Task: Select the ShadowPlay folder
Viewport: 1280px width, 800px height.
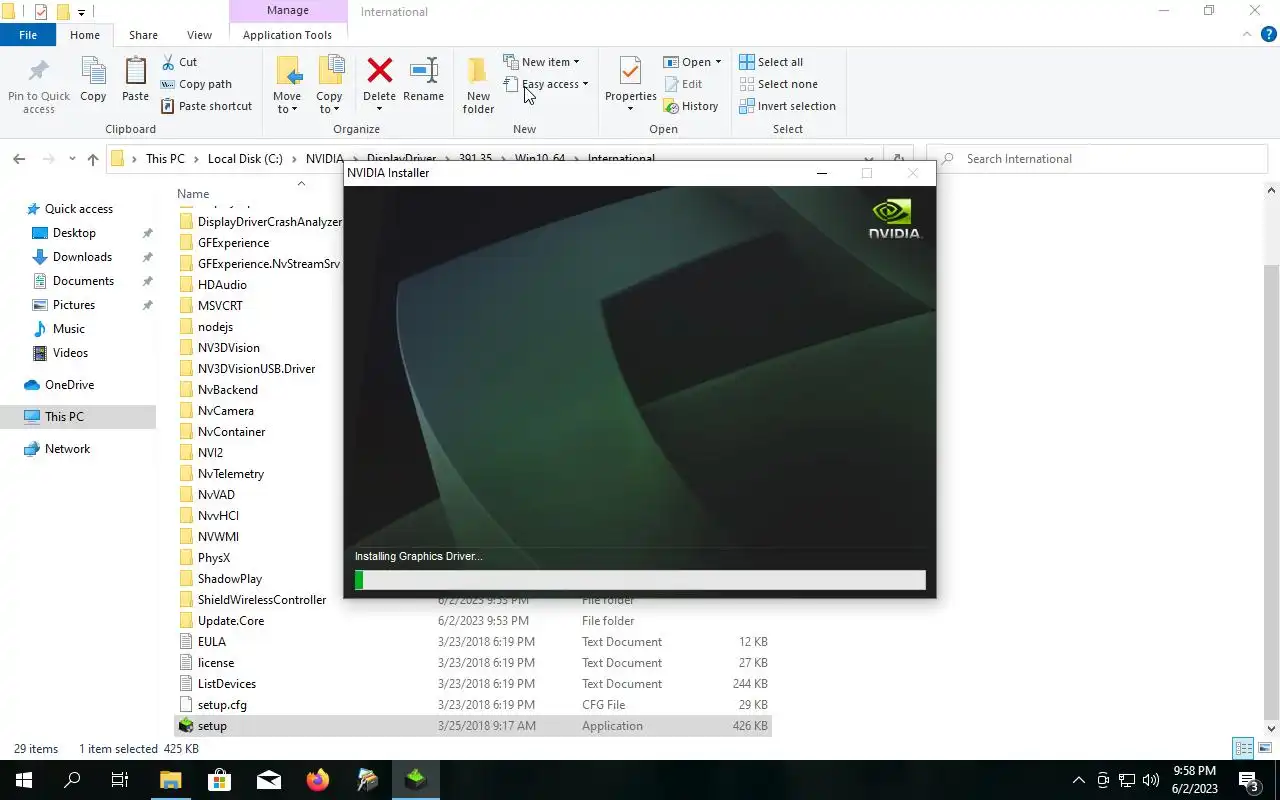Action: tap(230, 579)
